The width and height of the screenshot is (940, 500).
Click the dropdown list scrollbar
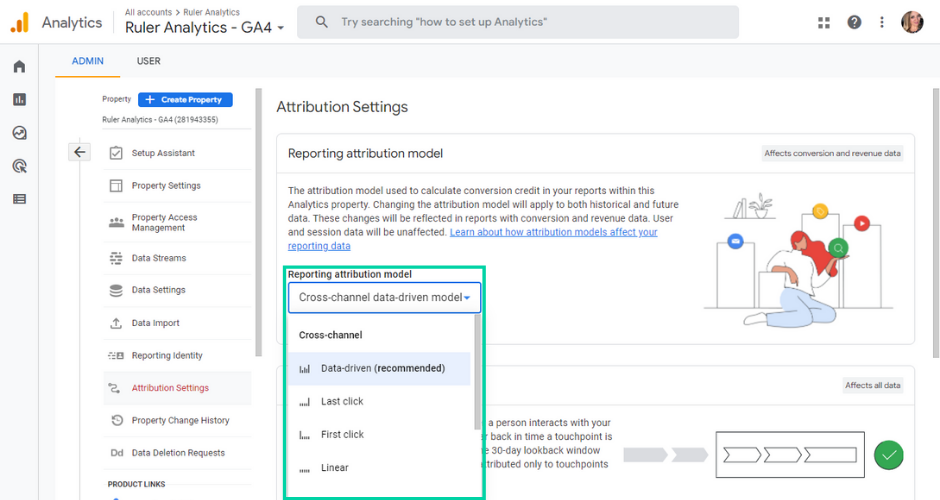point(477,372)
